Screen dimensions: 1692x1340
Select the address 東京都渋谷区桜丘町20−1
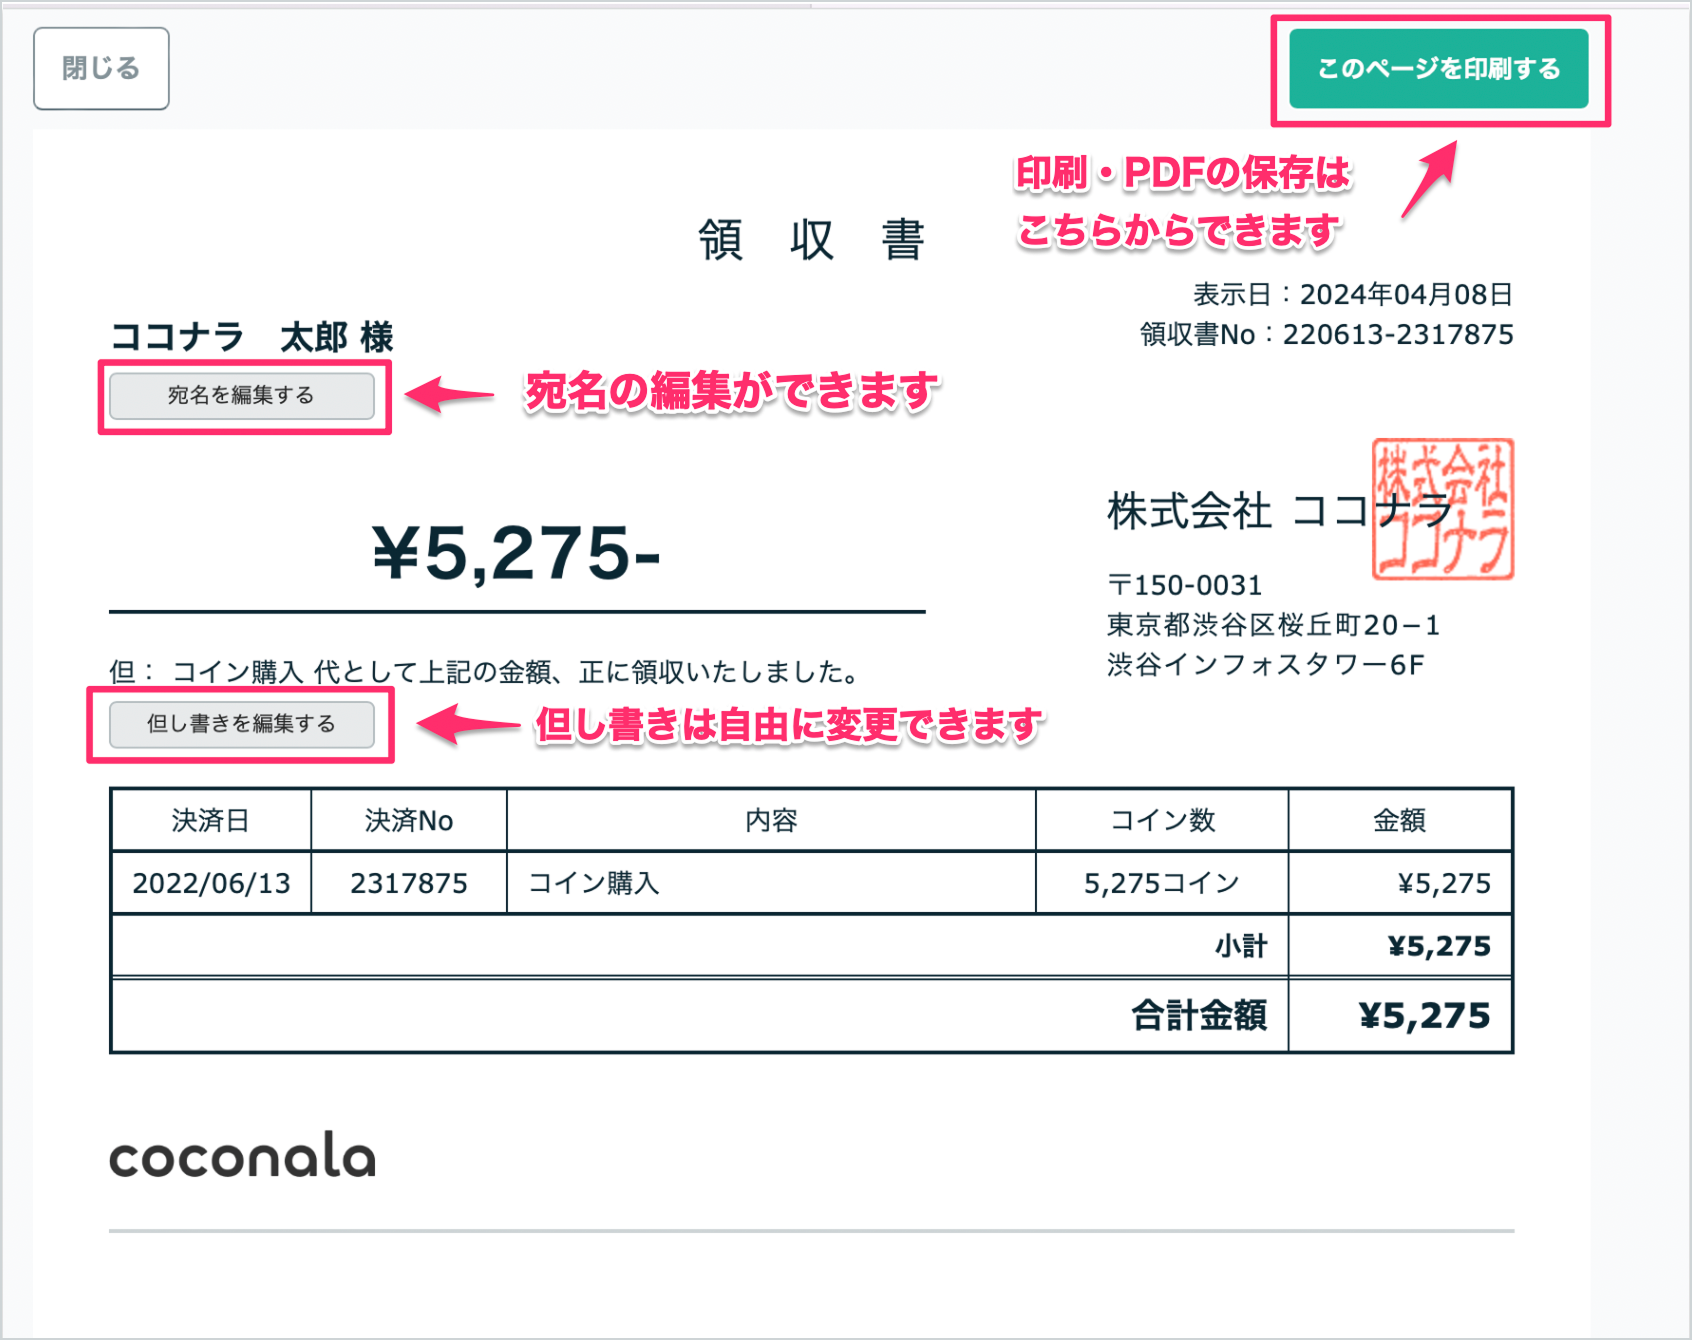point(1273,625)
